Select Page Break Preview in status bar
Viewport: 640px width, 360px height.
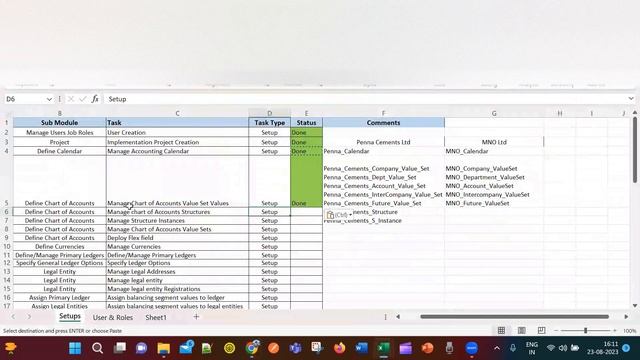pyautogui.click(x=541, y=331)
